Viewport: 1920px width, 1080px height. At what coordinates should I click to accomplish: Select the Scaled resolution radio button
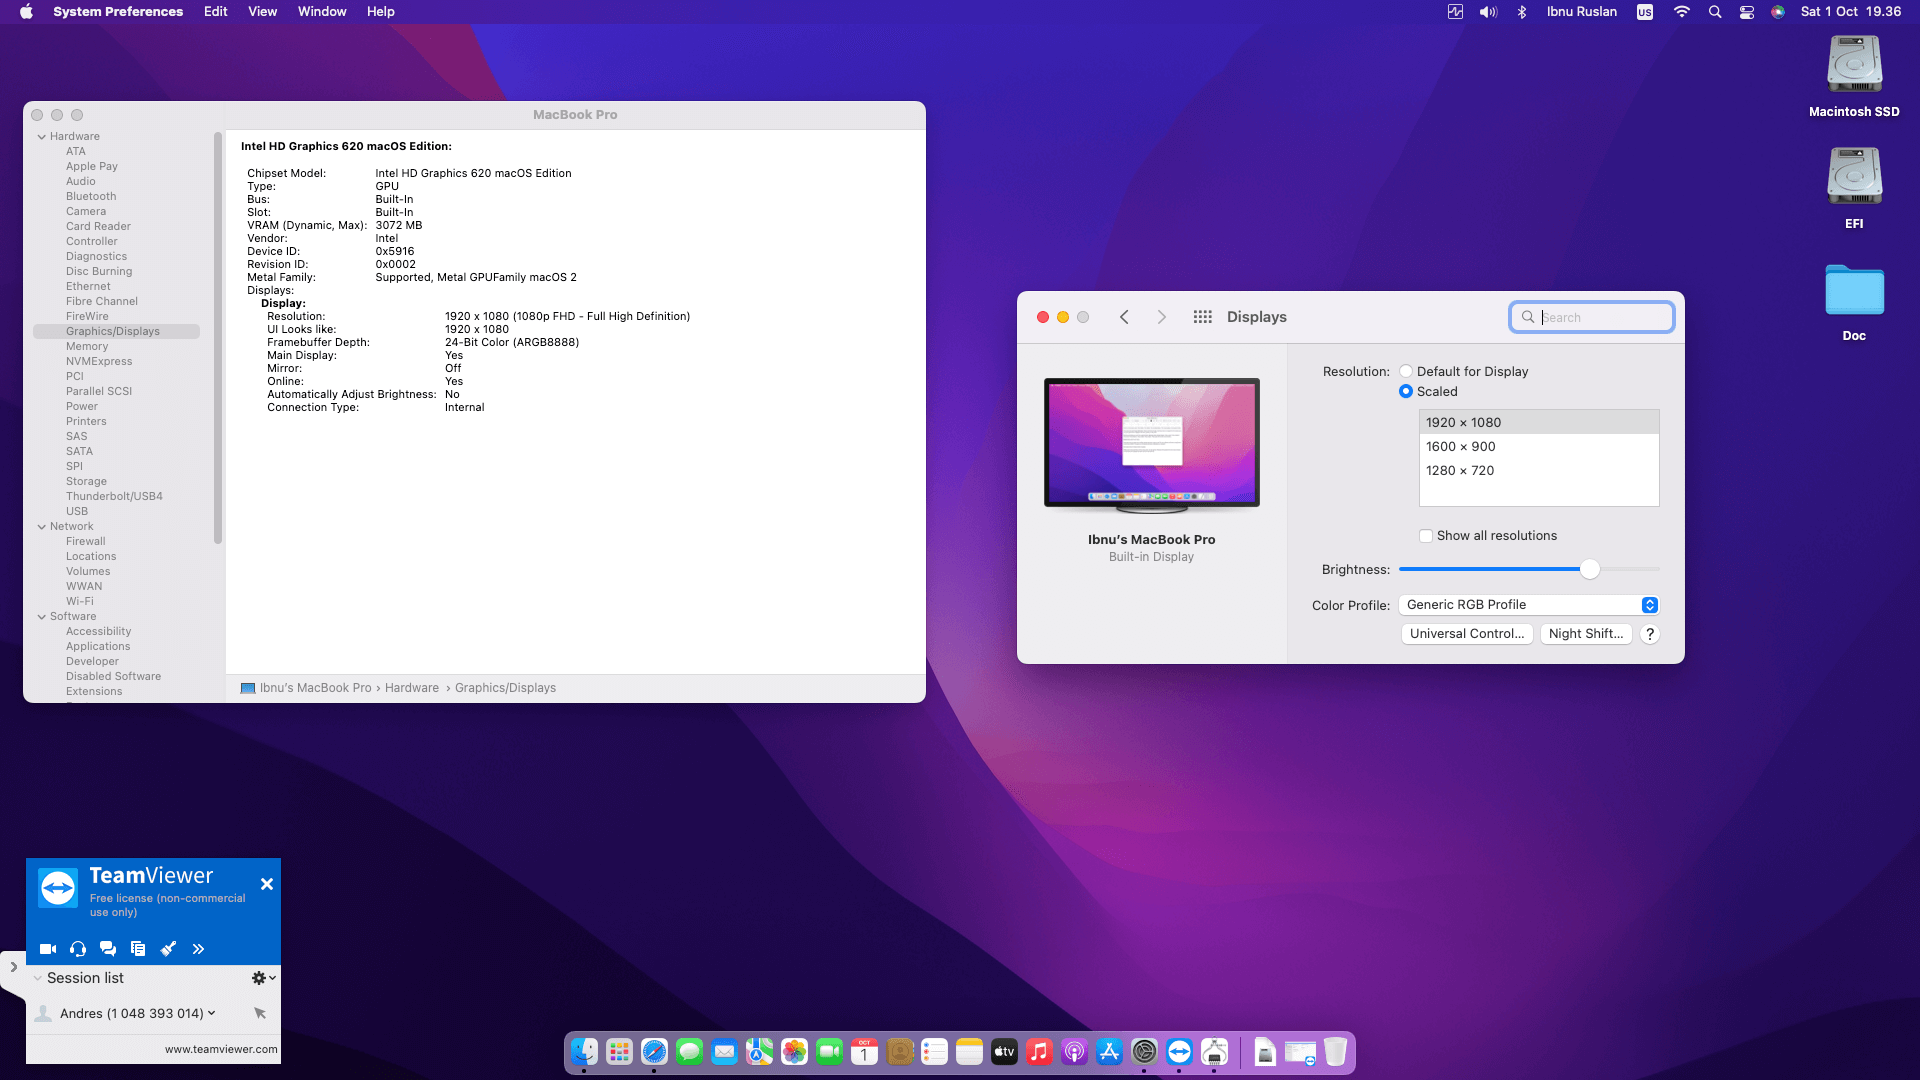(x=1406, y=391)
